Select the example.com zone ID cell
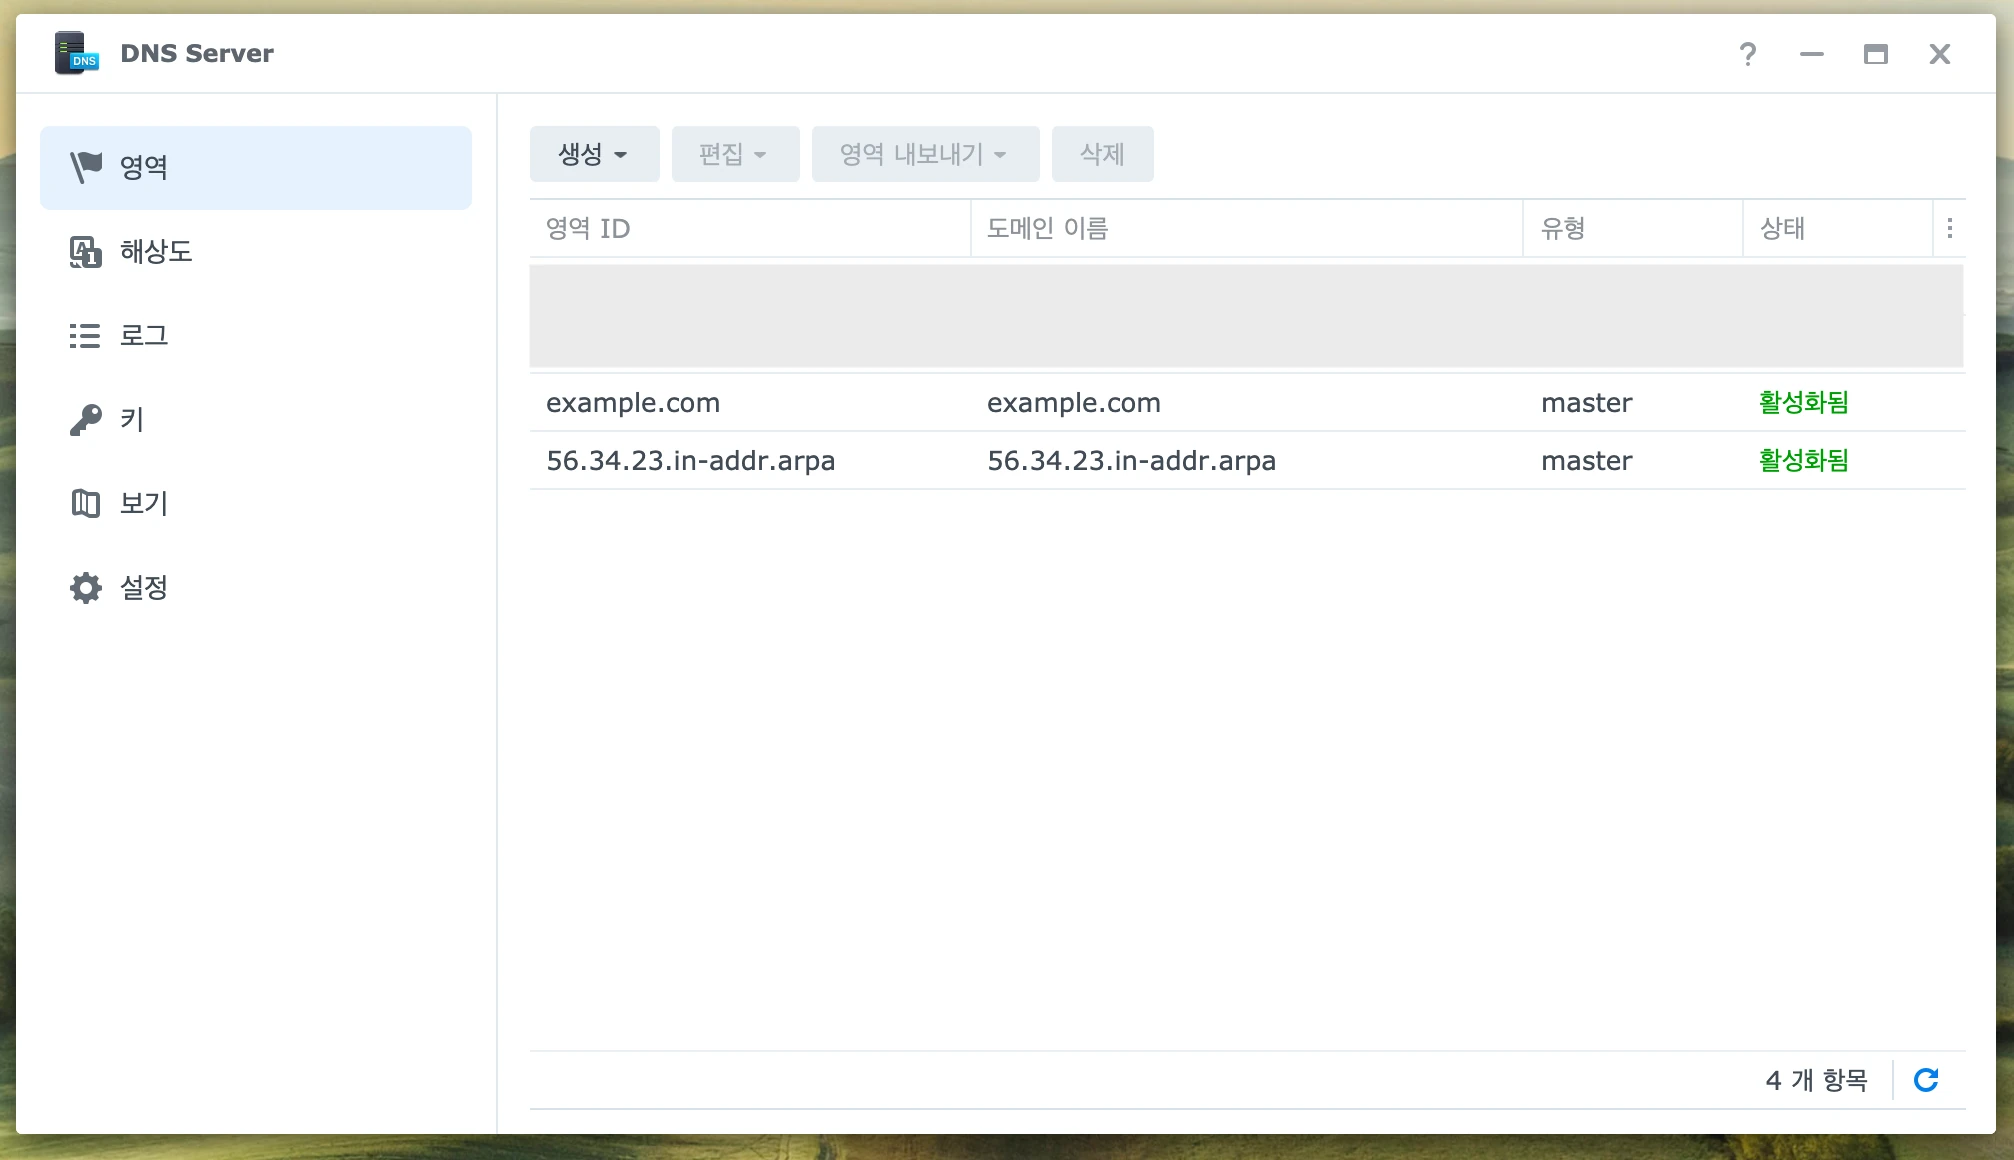This screenshot has height=1160, width=2014. tap(633, 403)
